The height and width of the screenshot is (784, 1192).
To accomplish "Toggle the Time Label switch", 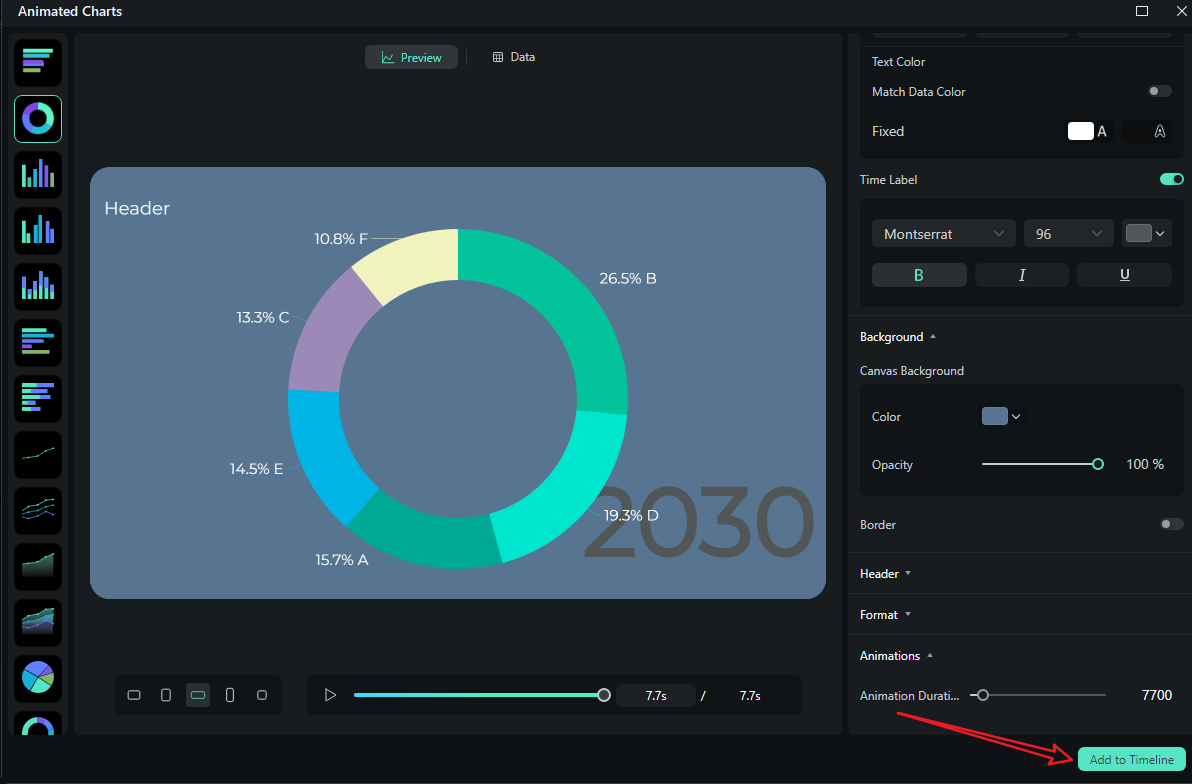I will pyautogui.click(x=1170, y=179).
